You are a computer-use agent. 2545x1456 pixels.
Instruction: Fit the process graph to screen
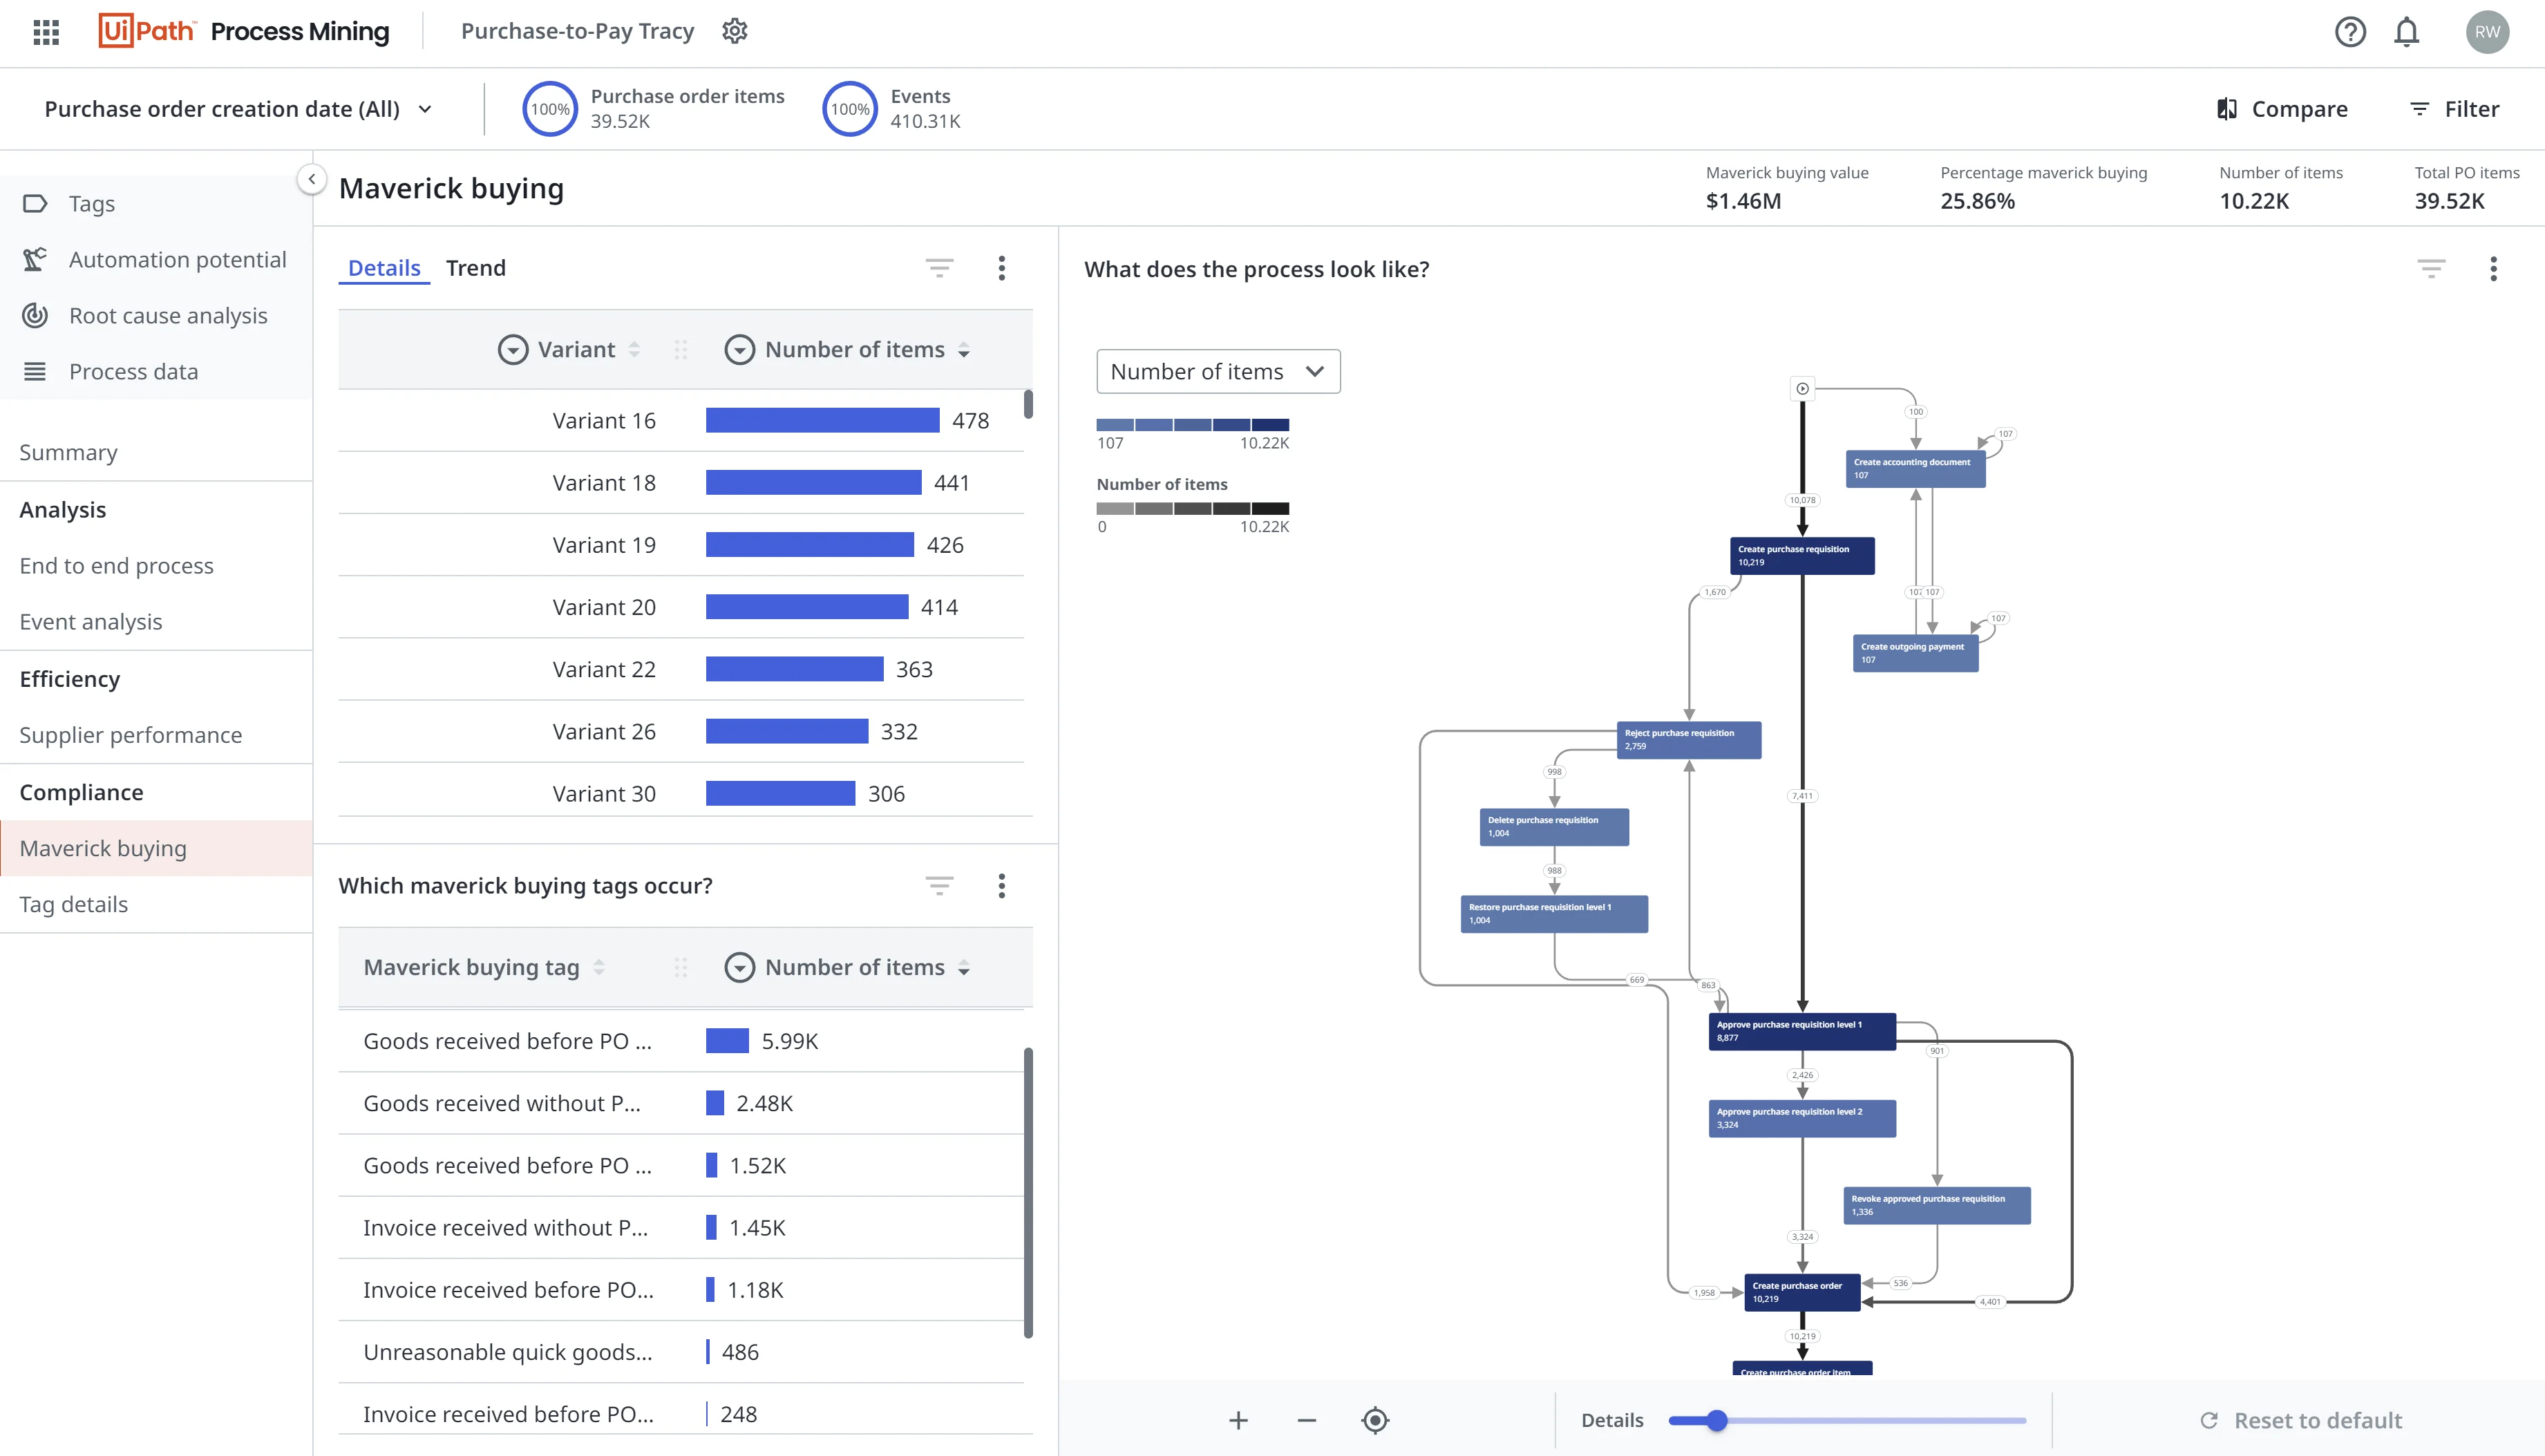[1375, 1419]
